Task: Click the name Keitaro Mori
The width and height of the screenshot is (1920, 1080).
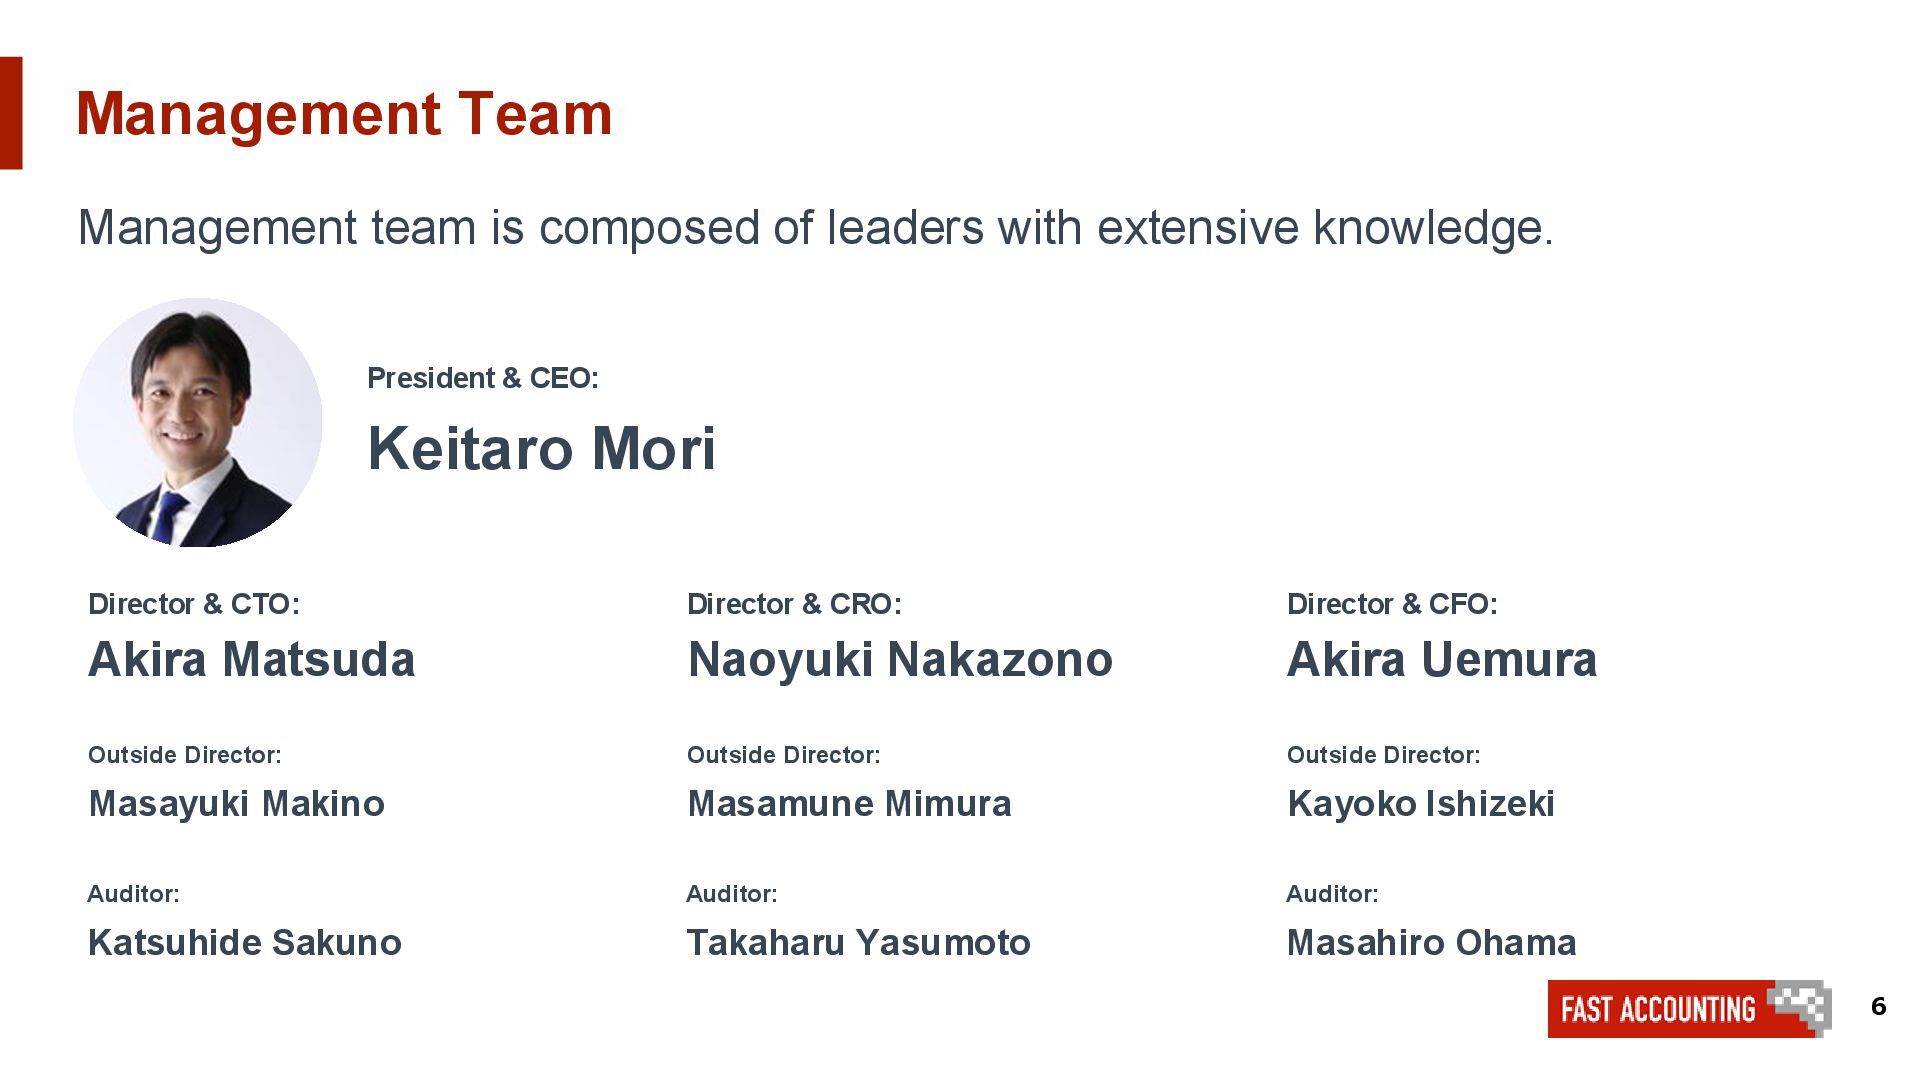Action: click(x=542, y=448)
